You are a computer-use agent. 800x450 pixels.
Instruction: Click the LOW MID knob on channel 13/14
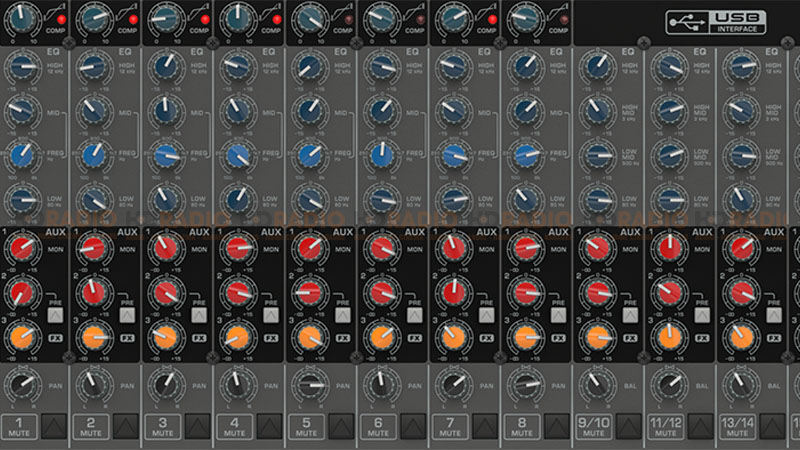[x=741, y=156]
